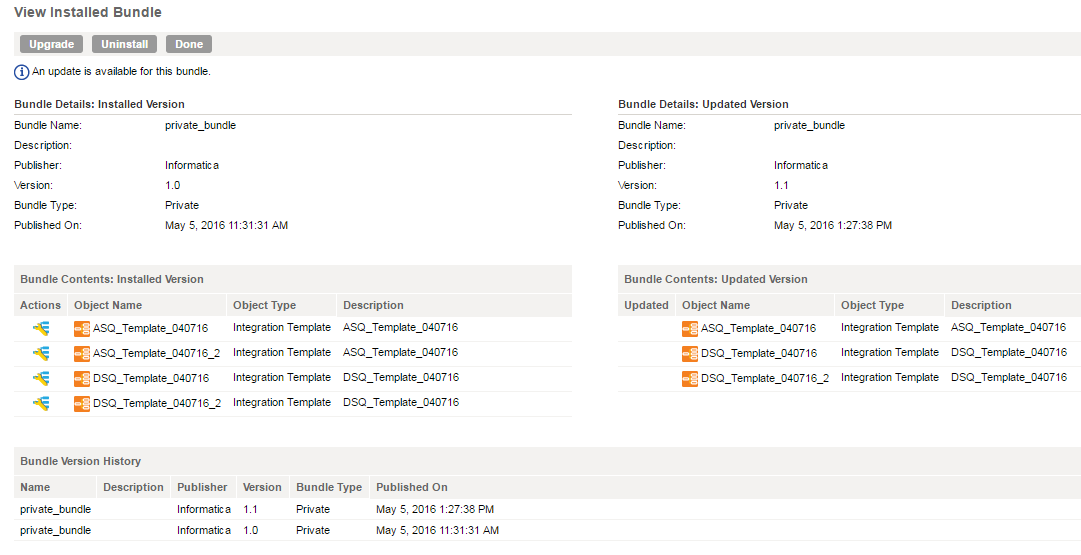Click May 5, 2016 1:27:38 PM history cell
1081x555 pixels.
[435, 509]
